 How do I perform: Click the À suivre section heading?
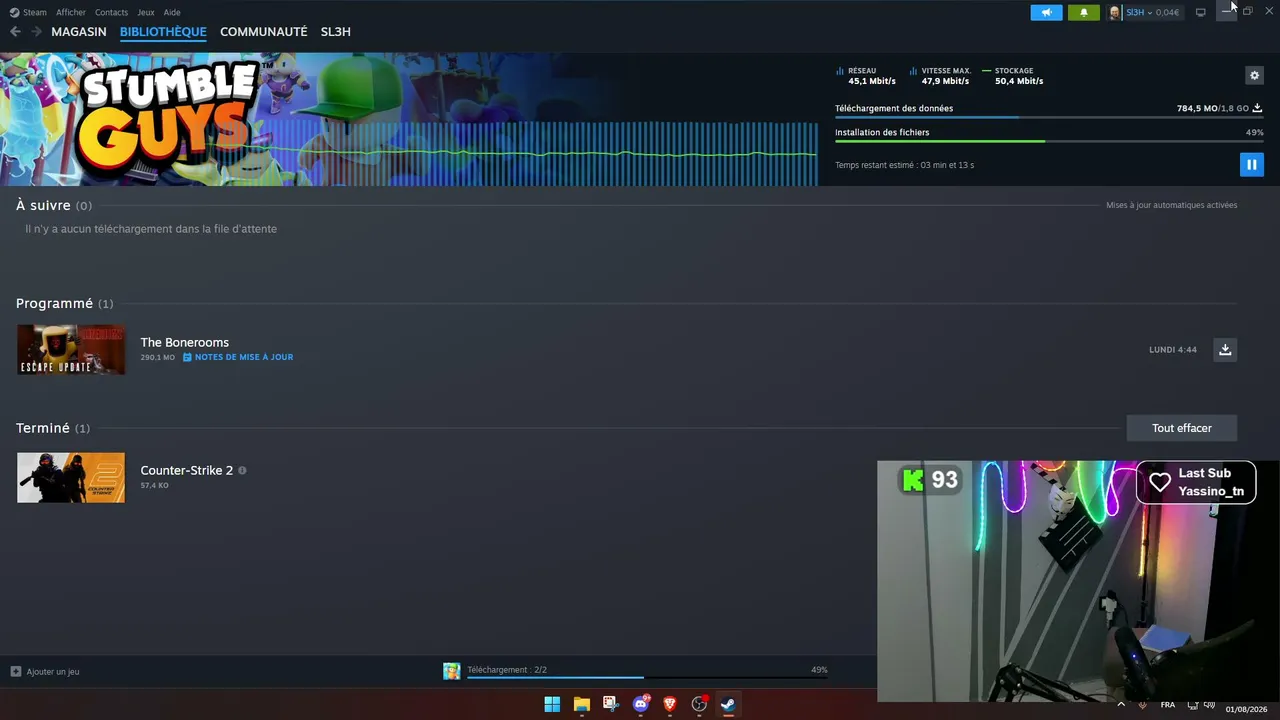(54, 205)
